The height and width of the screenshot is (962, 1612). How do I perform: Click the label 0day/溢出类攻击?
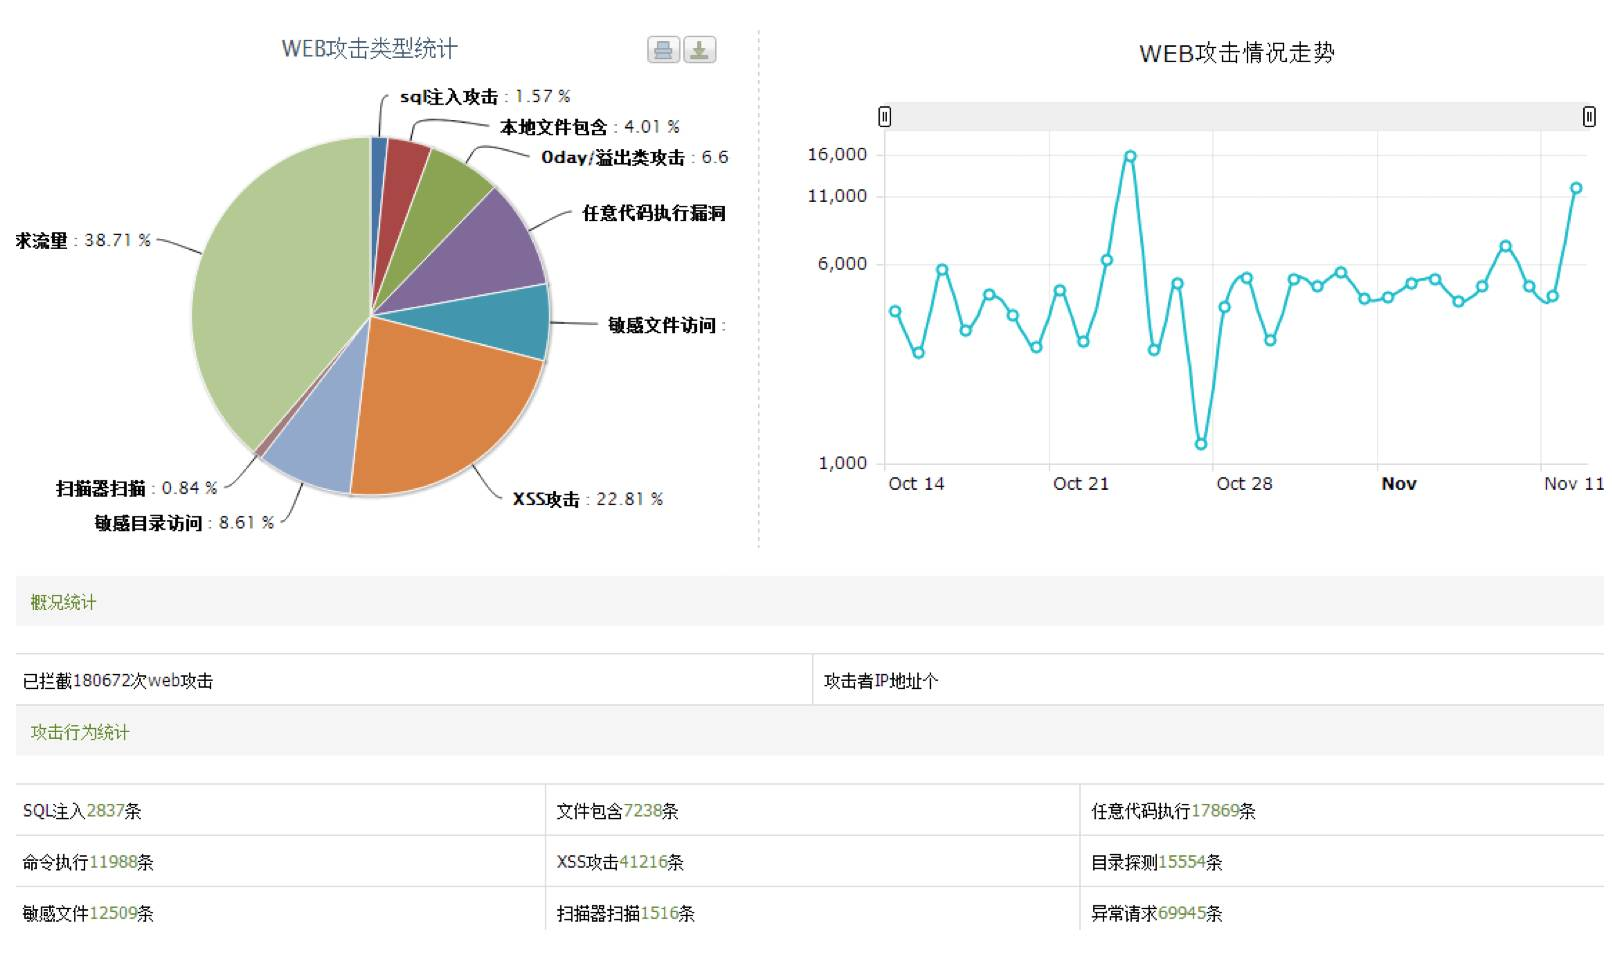pyautogui.click(x=613, y=158)
